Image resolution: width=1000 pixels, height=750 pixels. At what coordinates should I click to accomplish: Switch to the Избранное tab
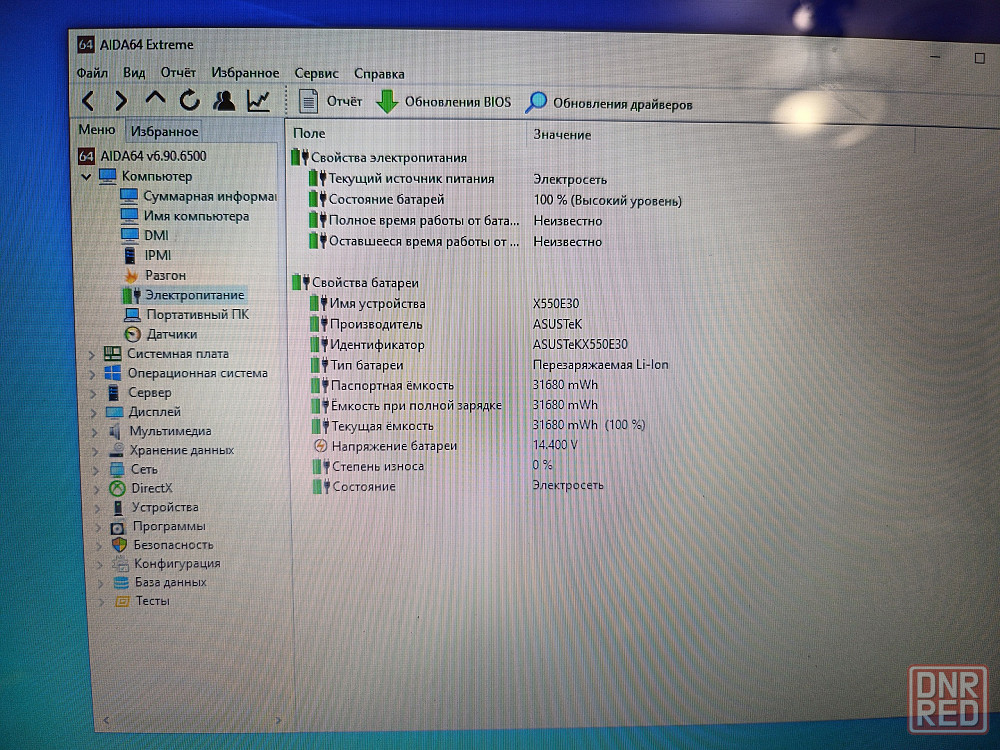click(x=164, y=131)
